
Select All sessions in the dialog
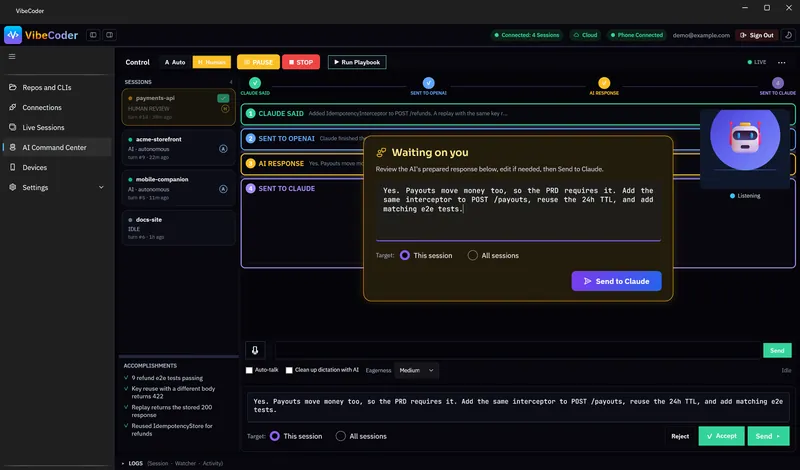coord(472,255)
